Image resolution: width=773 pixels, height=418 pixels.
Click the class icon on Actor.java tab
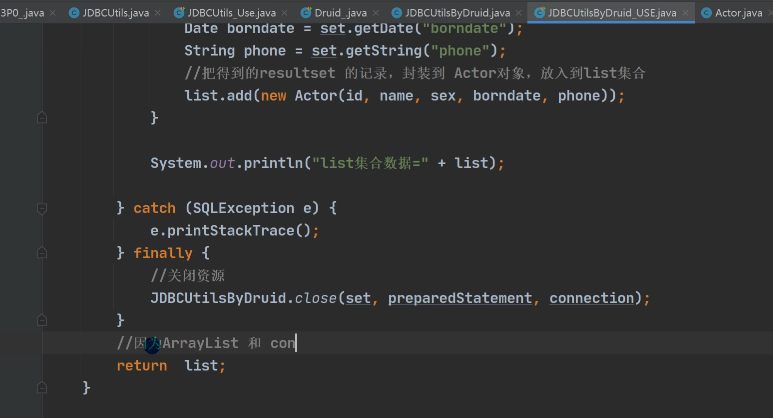[x=706, y=13]
